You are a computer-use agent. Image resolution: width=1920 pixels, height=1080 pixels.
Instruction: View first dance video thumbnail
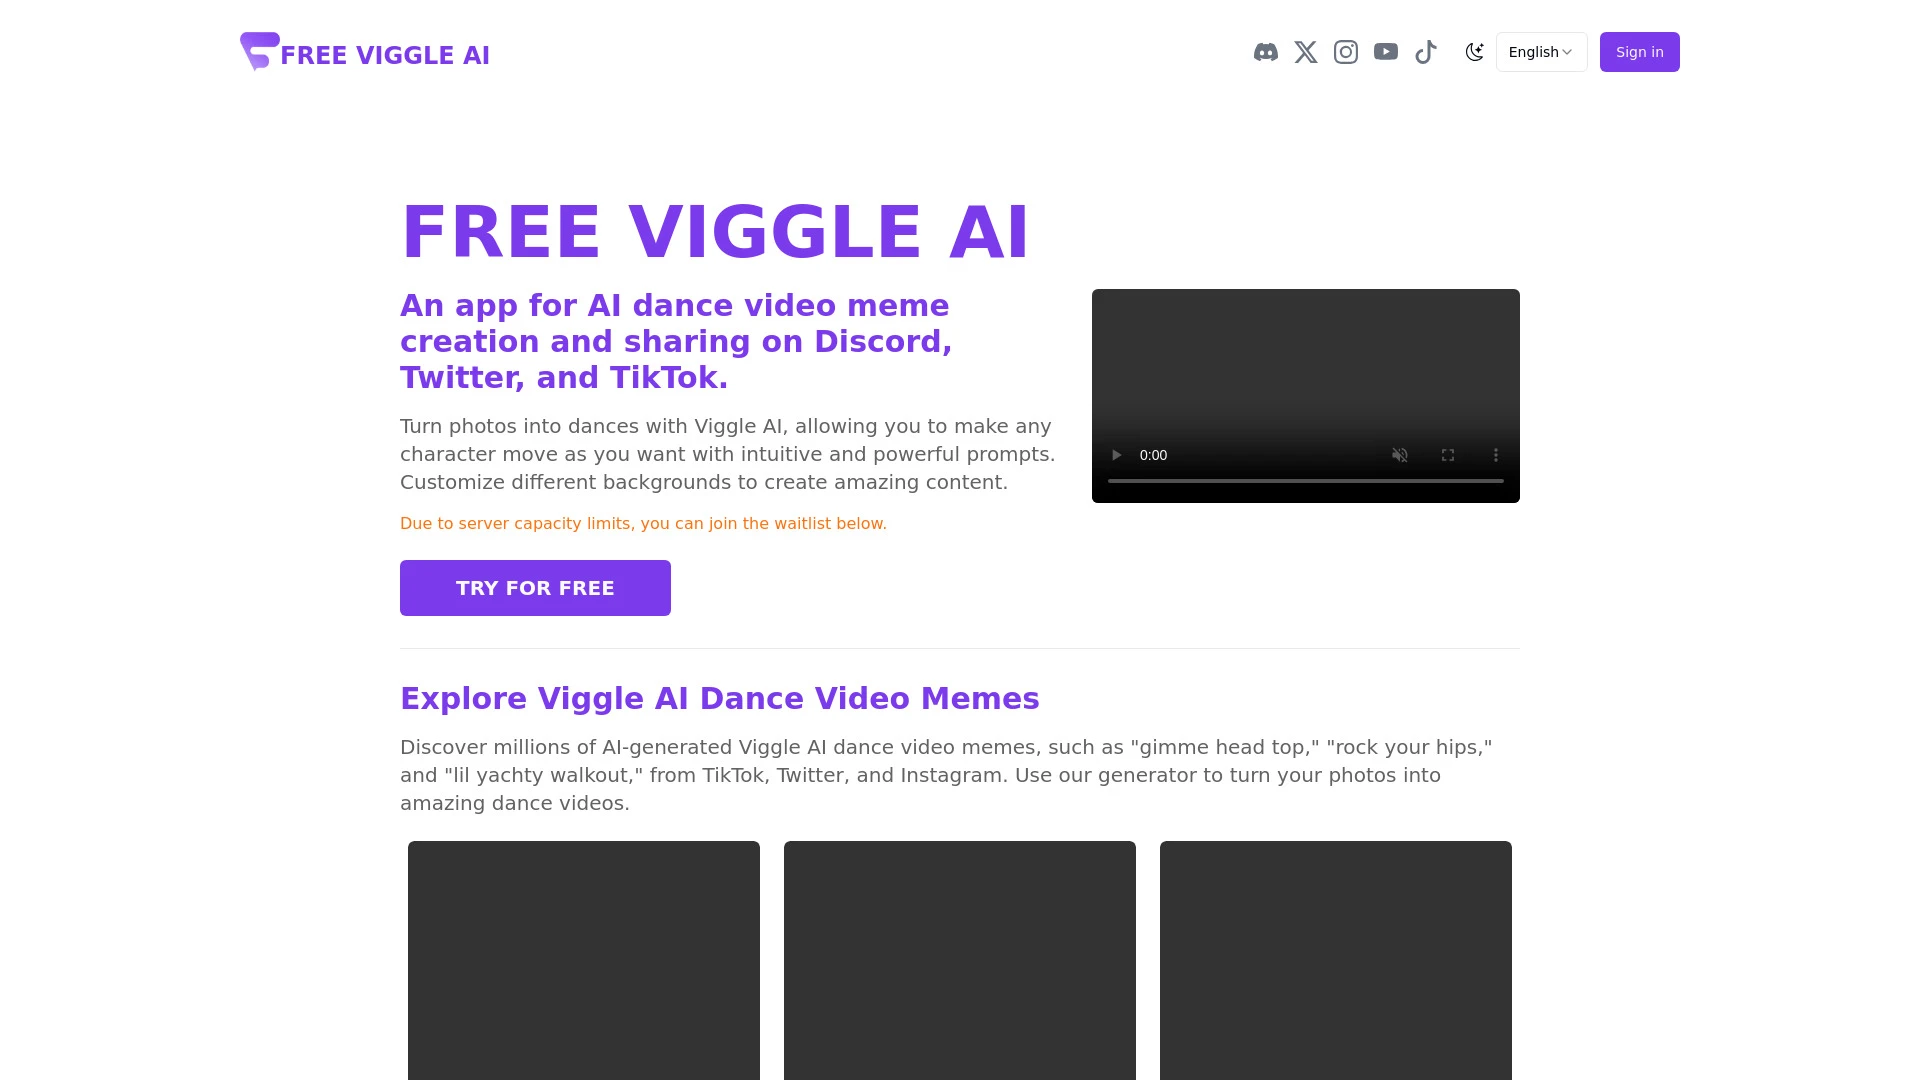pos(583,960)
